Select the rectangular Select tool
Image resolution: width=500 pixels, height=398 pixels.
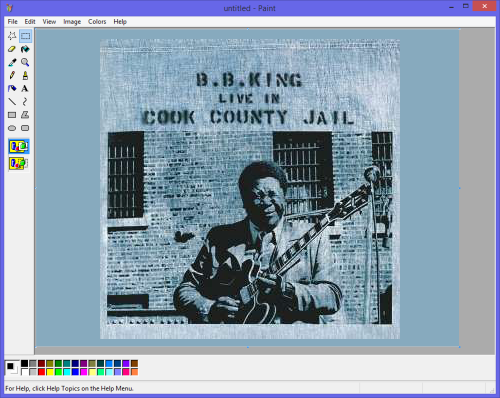point(25,36)
